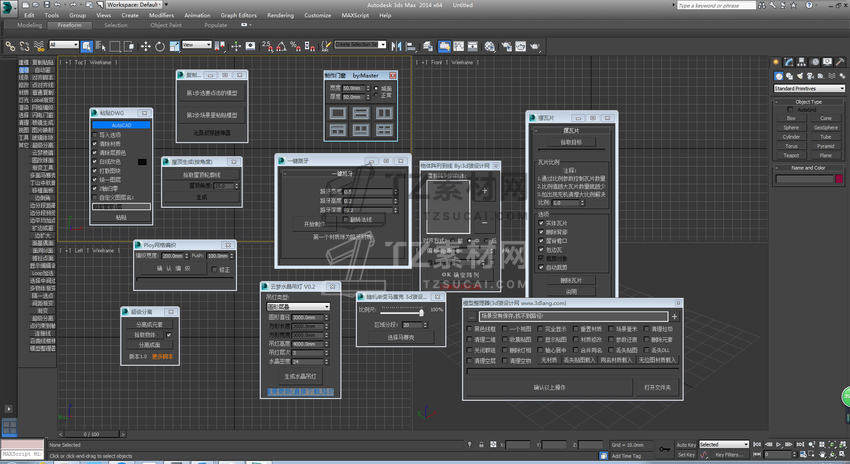Switch to the Motion command panel tab
850x464 pixels.
[815, 62]
